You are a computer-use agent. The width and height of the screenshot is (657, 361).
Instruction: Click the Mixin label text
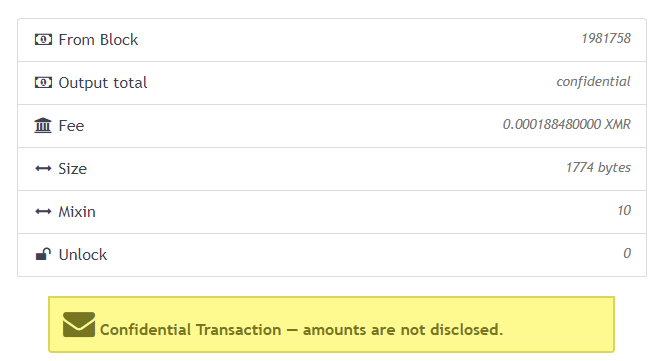pyautogui.click(x=77, y=212)
